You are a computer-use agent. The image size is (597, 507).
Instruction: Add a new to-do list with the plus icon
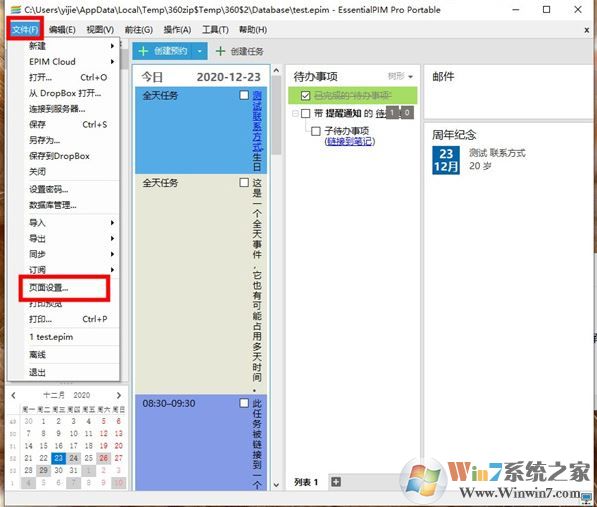[x=336, y=482]
